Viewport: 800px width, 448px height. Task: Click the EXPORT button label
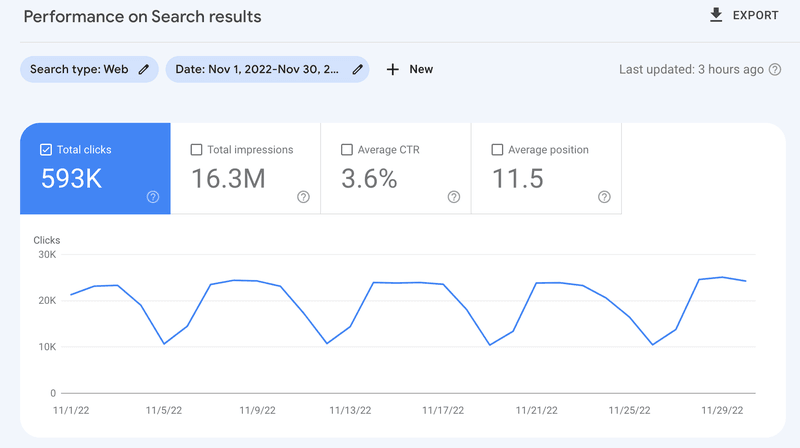tap(755, 16)
